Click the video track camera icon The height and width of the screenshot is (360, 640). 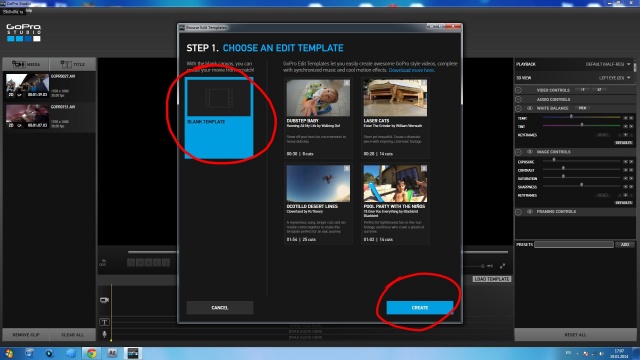click(x=104, y=300)
